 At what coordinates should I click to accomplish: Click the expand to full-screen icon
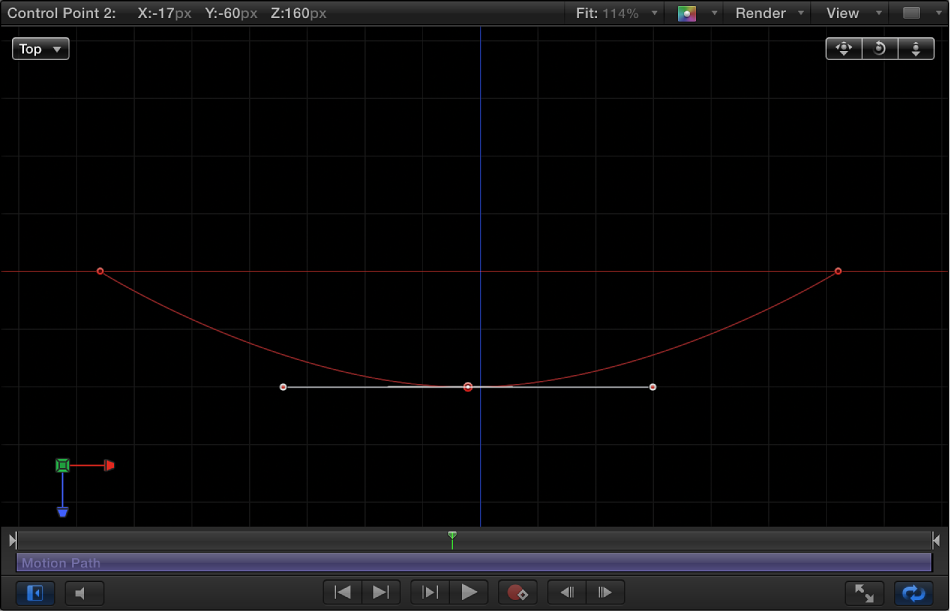pyautogui.click(x=864, y=592)
